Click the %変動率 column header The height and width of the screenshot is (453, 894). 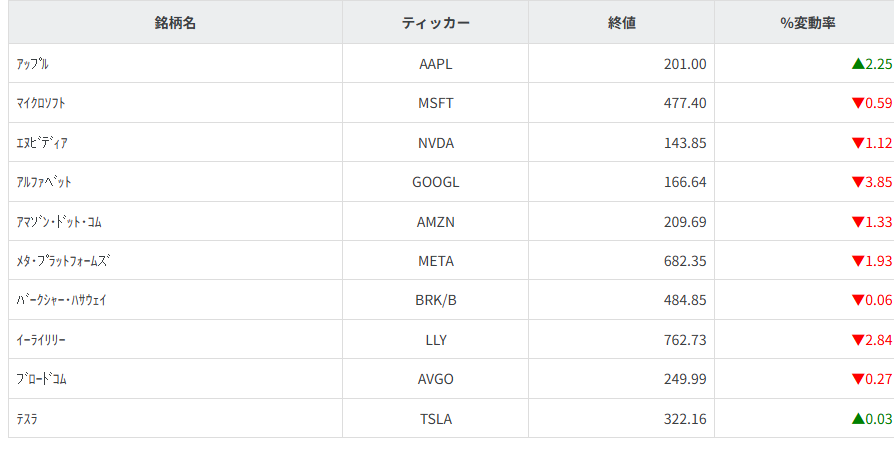click(x=807, y=23)
